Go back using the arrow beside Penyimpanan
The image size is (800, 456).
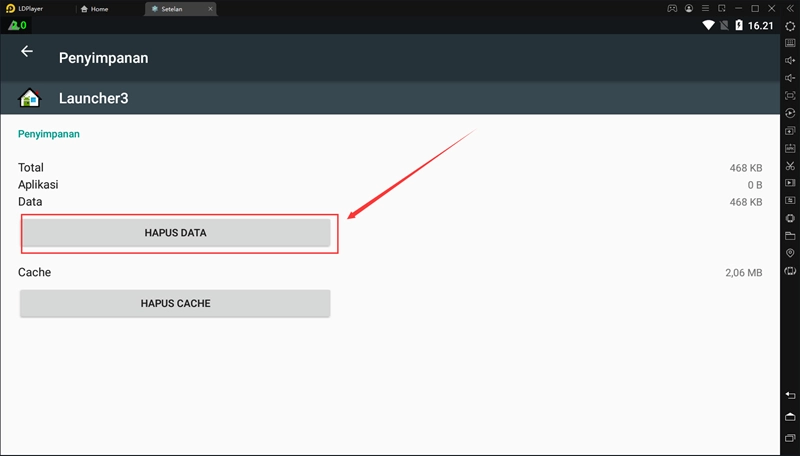pyautogui.click(x=27, y=51)
